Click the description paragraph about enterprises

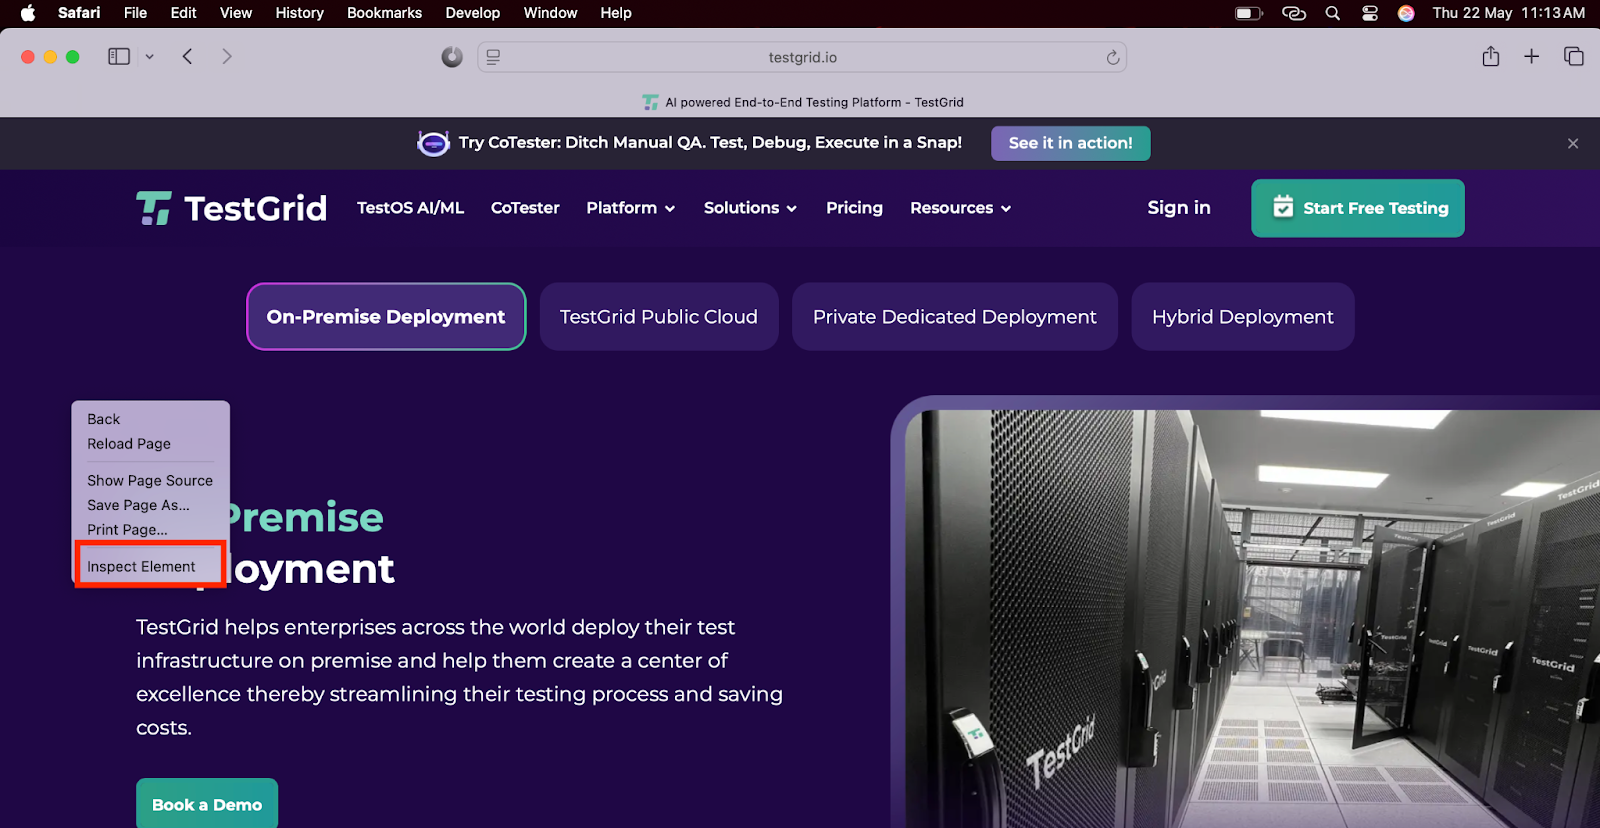[x=460, y=677]
